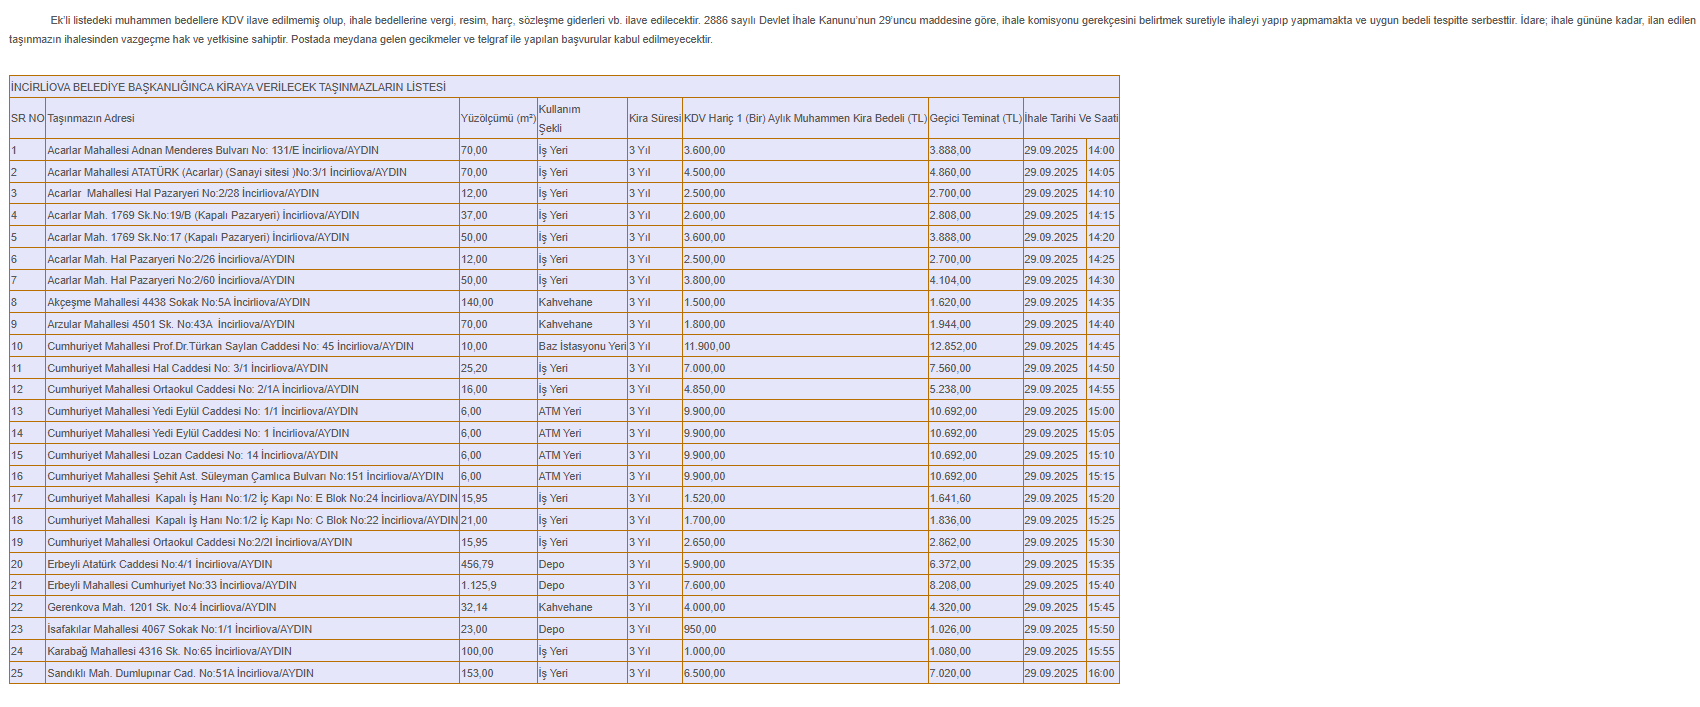The height and width of the screenshot is (707, 1700).
Task: Select the Geçici Teminat (TL) column header
Action: [x=975, y=118]
